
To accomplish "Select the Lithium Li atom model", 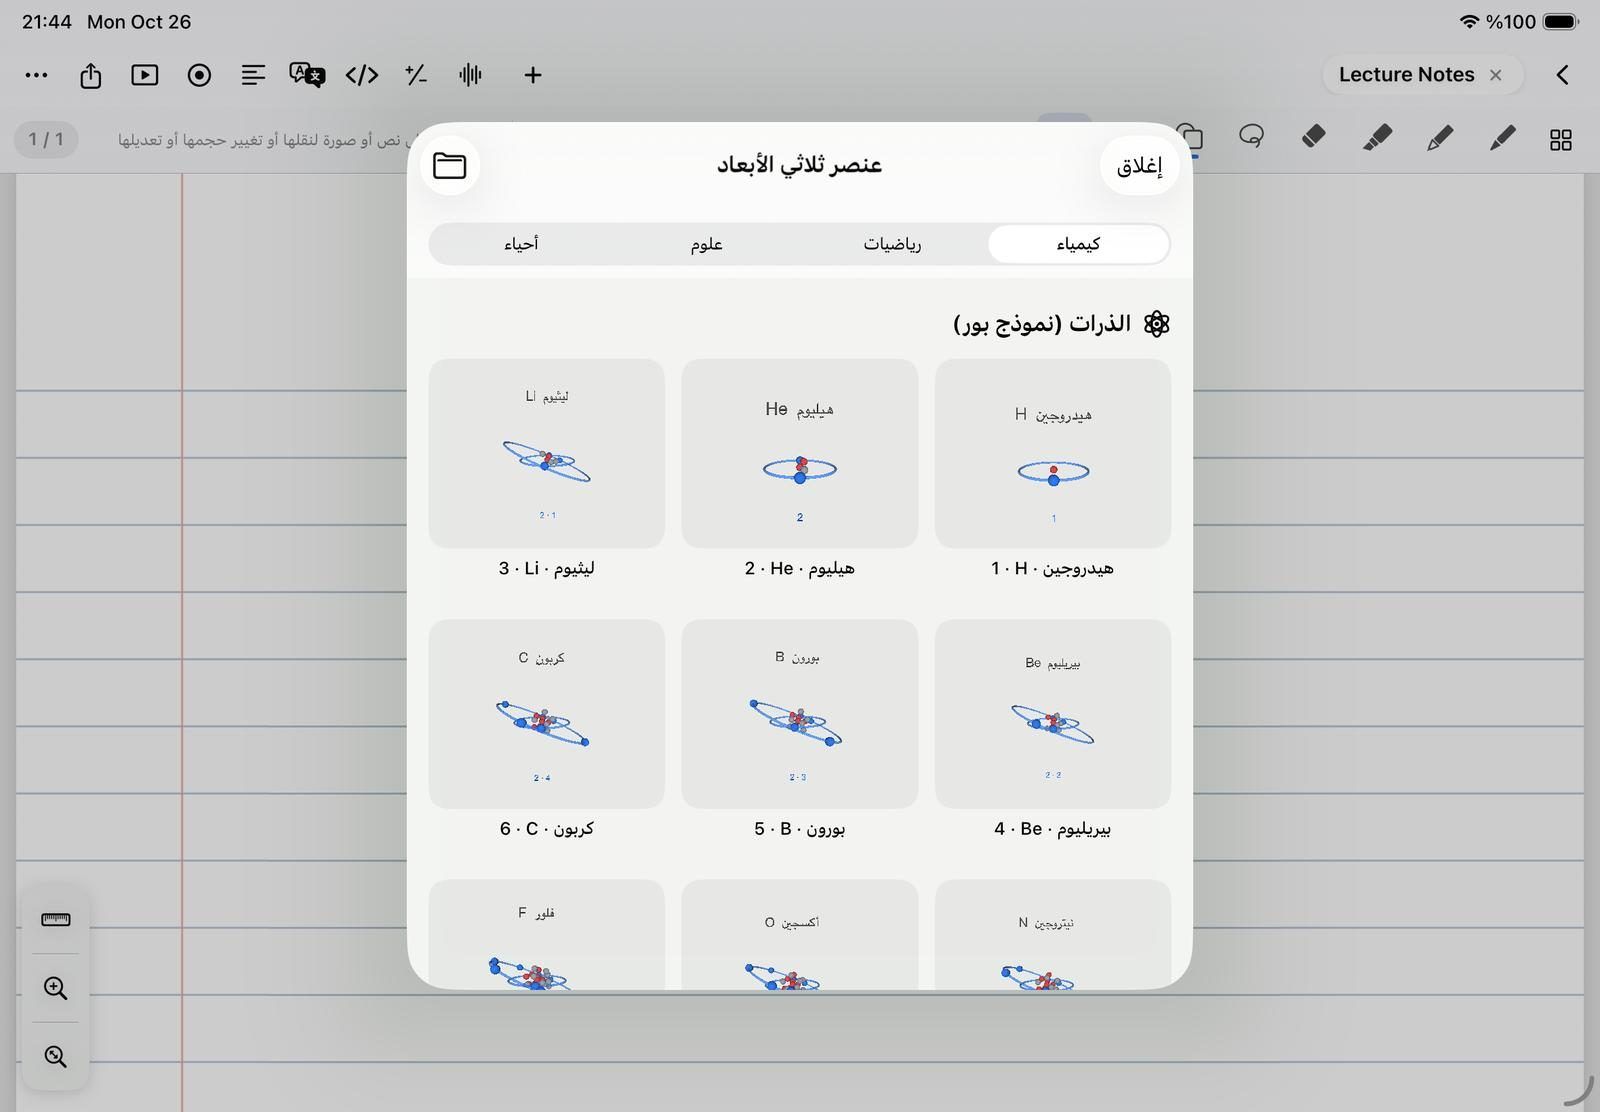I will tap(547, 453).
